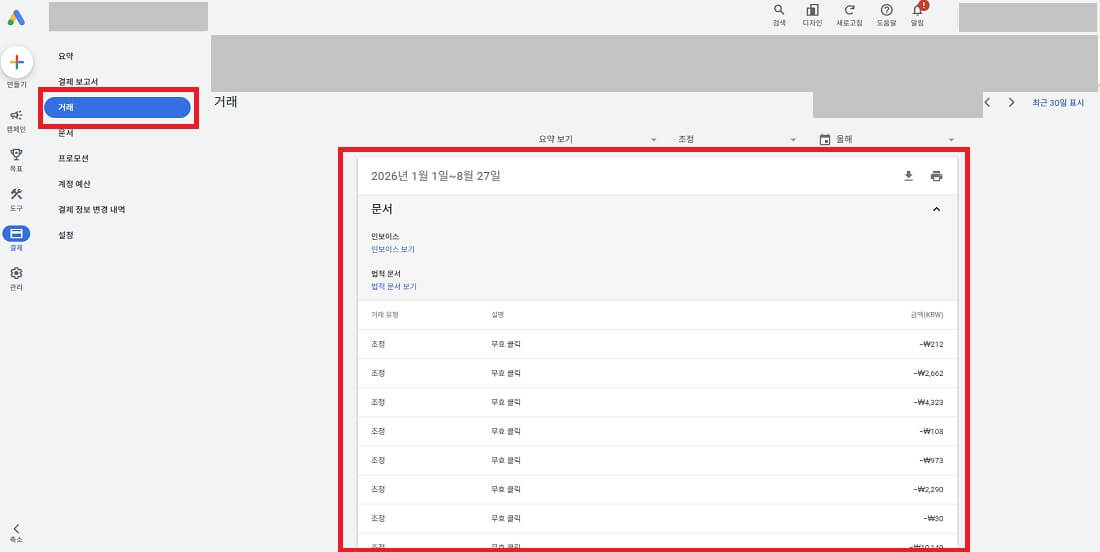1100x552 pixels.
Task: Open the 조정 filter dropdown
Action: 737,140
